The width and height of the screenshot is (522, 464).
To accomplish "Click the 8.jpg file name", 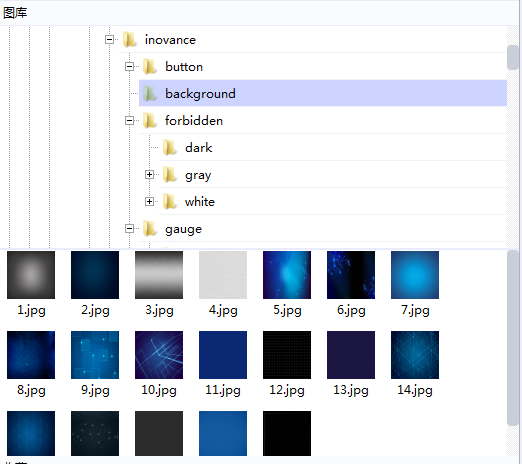I will point(31,390).
